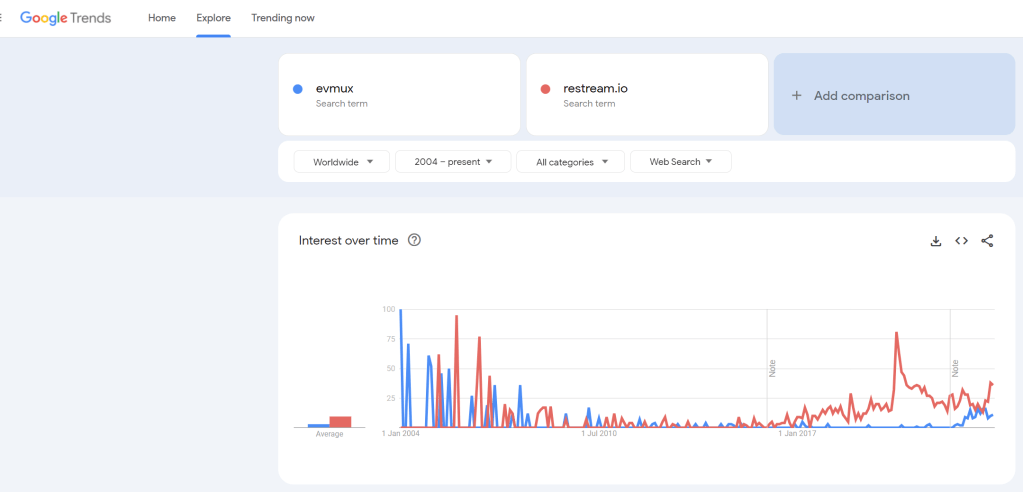Click the 'Interest over time' heading

tap(348, 240)
